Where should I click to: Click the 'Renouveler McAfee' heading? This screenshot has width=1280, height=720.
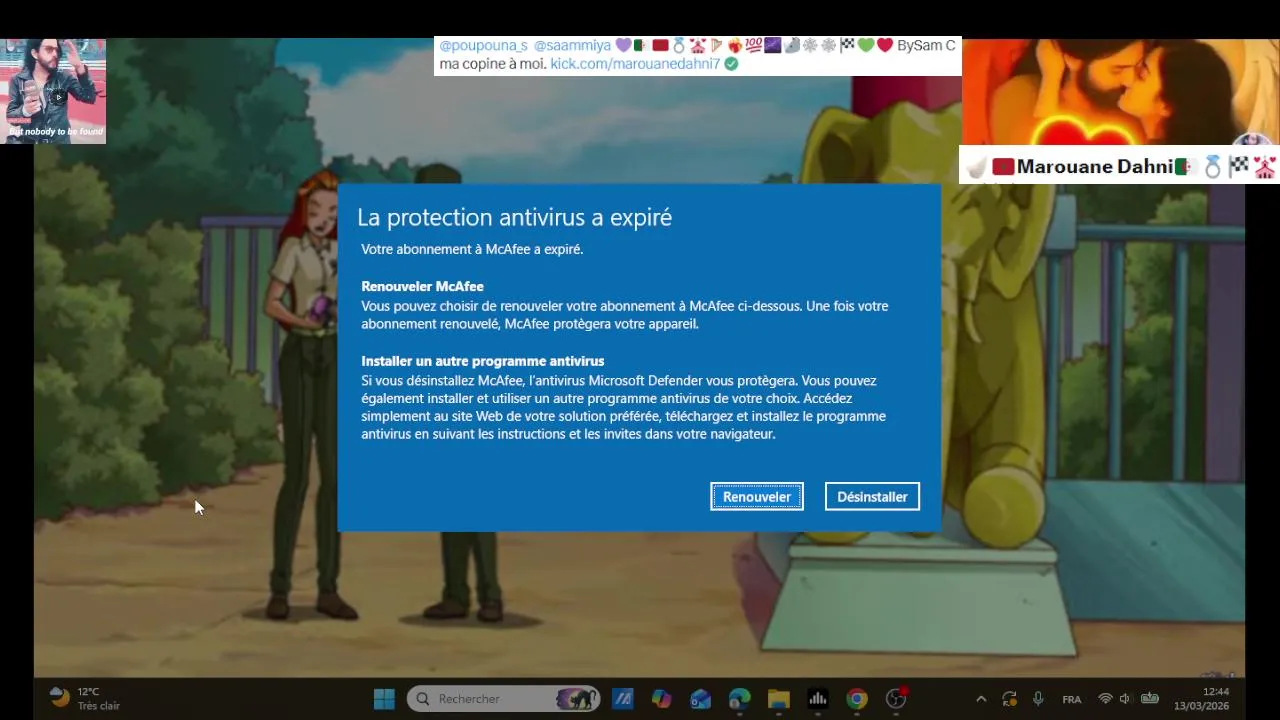pos(422,287)
